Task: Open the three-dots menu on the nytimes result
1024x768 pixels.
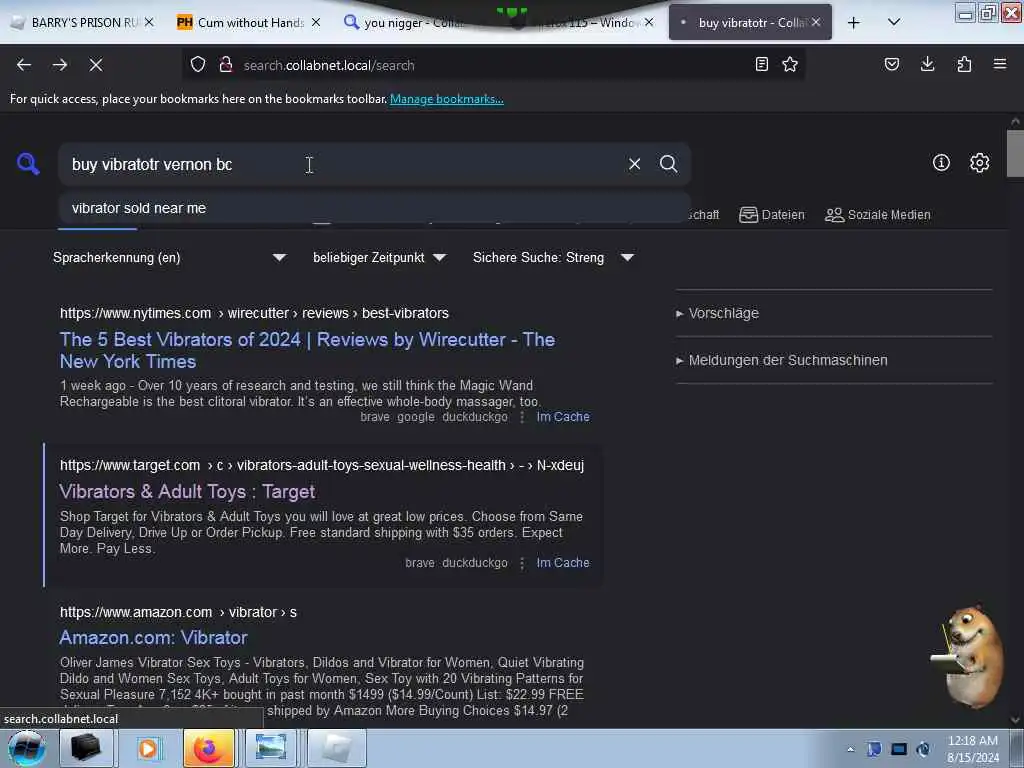Action: 522,417
